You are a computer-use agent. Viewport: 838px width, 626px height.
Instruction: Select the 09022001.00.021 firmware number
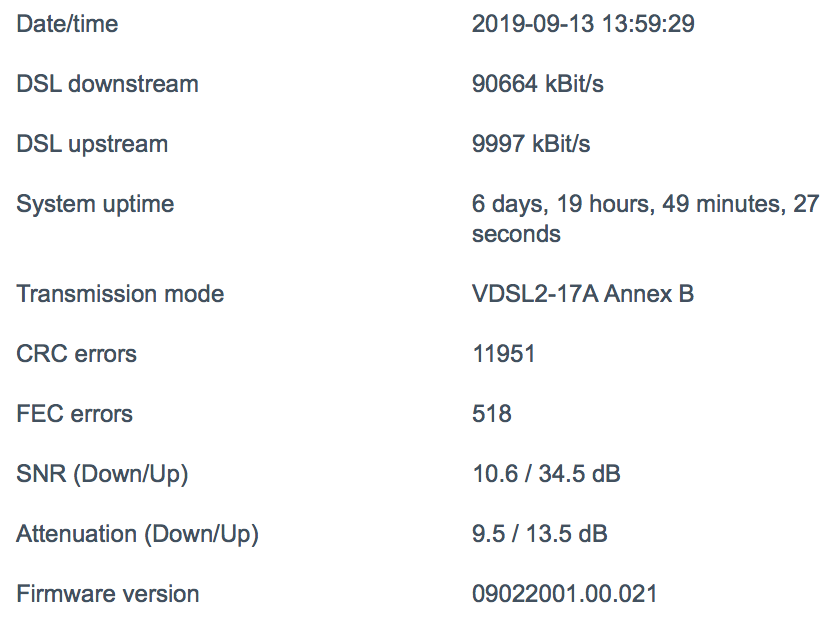coord(564,594)
